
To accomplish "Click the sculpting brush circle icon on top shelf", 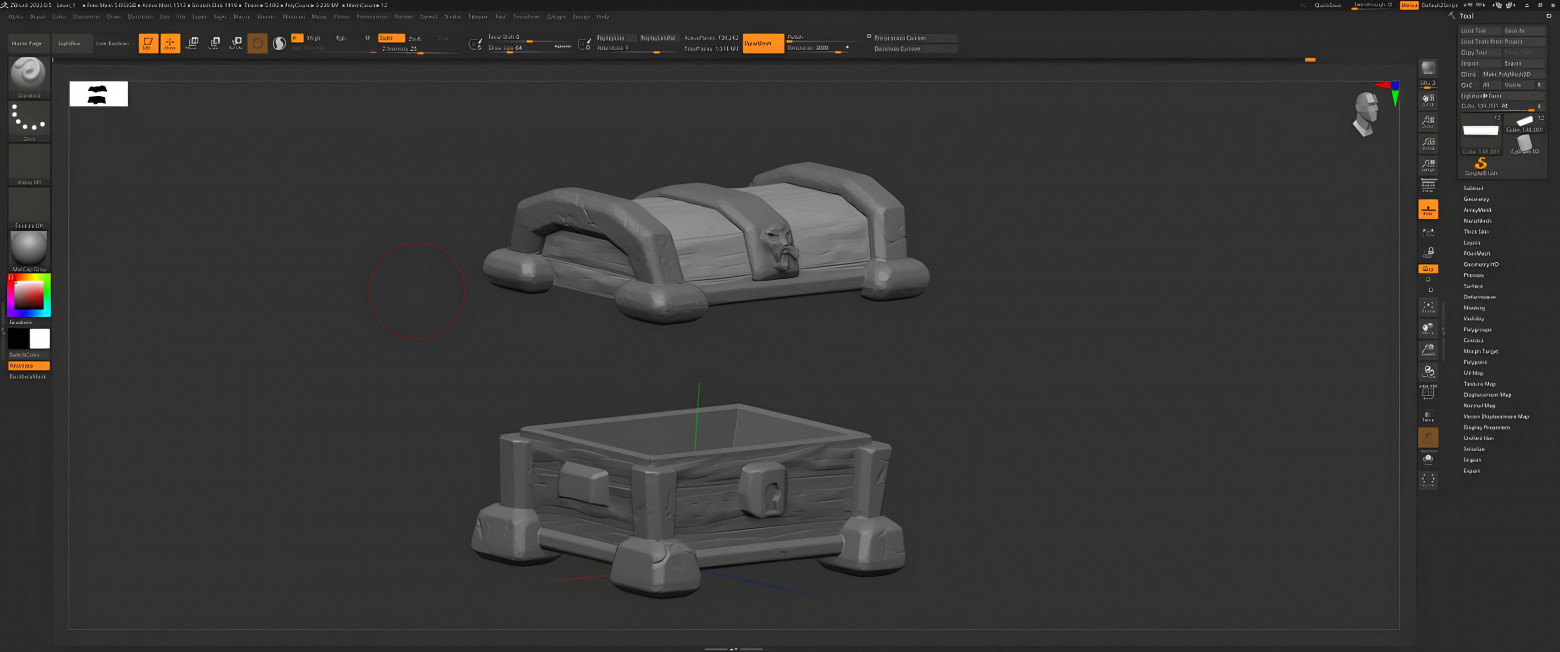I will click(258, 43).
